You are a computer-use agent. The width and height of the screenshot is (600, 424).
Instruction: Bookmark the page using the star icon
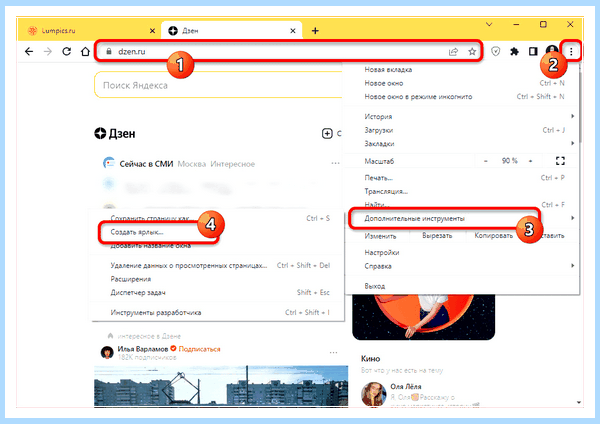(472, 52)
